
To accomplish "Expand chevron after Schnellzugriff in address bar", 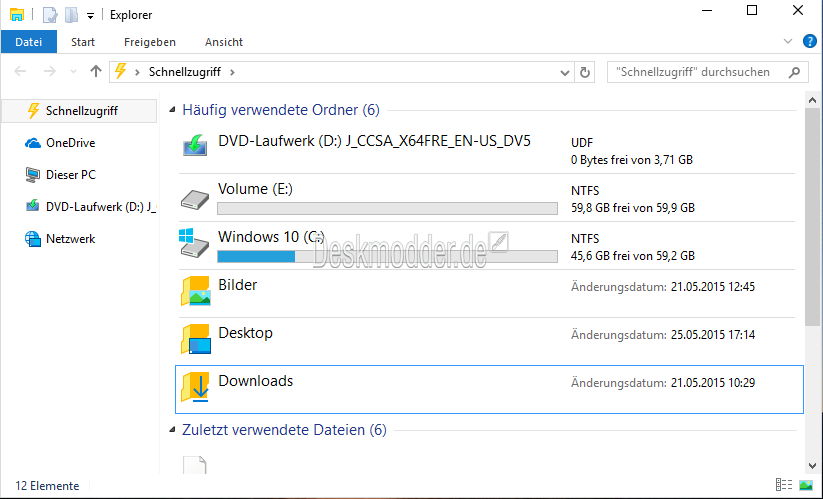I will pos(232,72).
